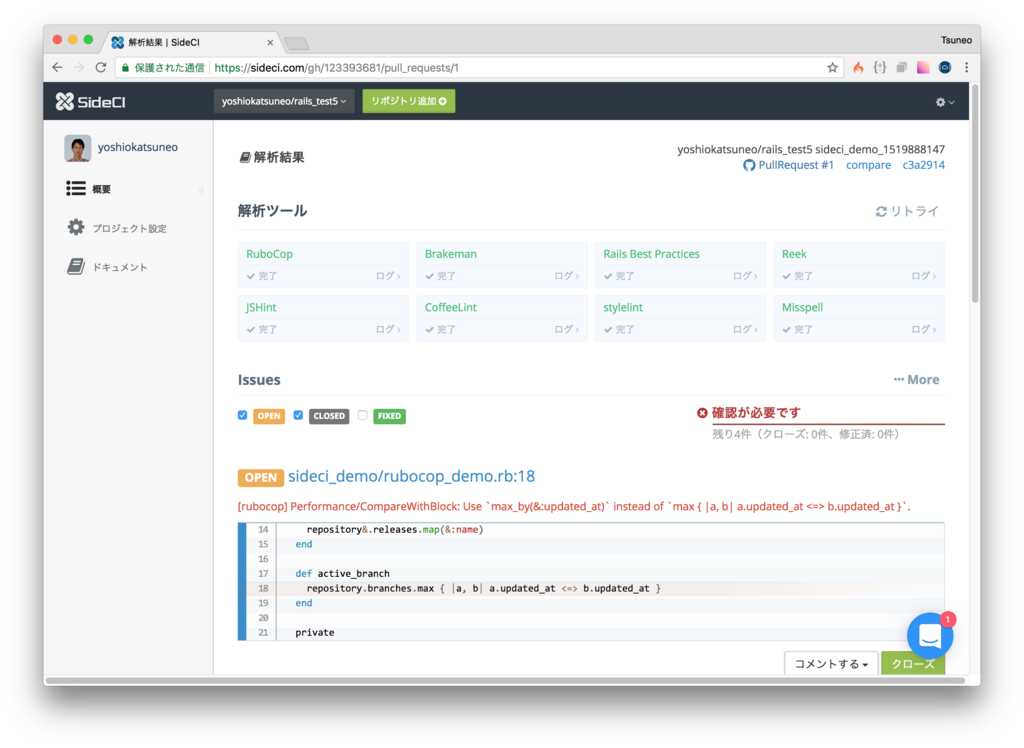The image size is (1024, 748).
Task: Open the Brakeman ログ link
Action: pos(566,276)
